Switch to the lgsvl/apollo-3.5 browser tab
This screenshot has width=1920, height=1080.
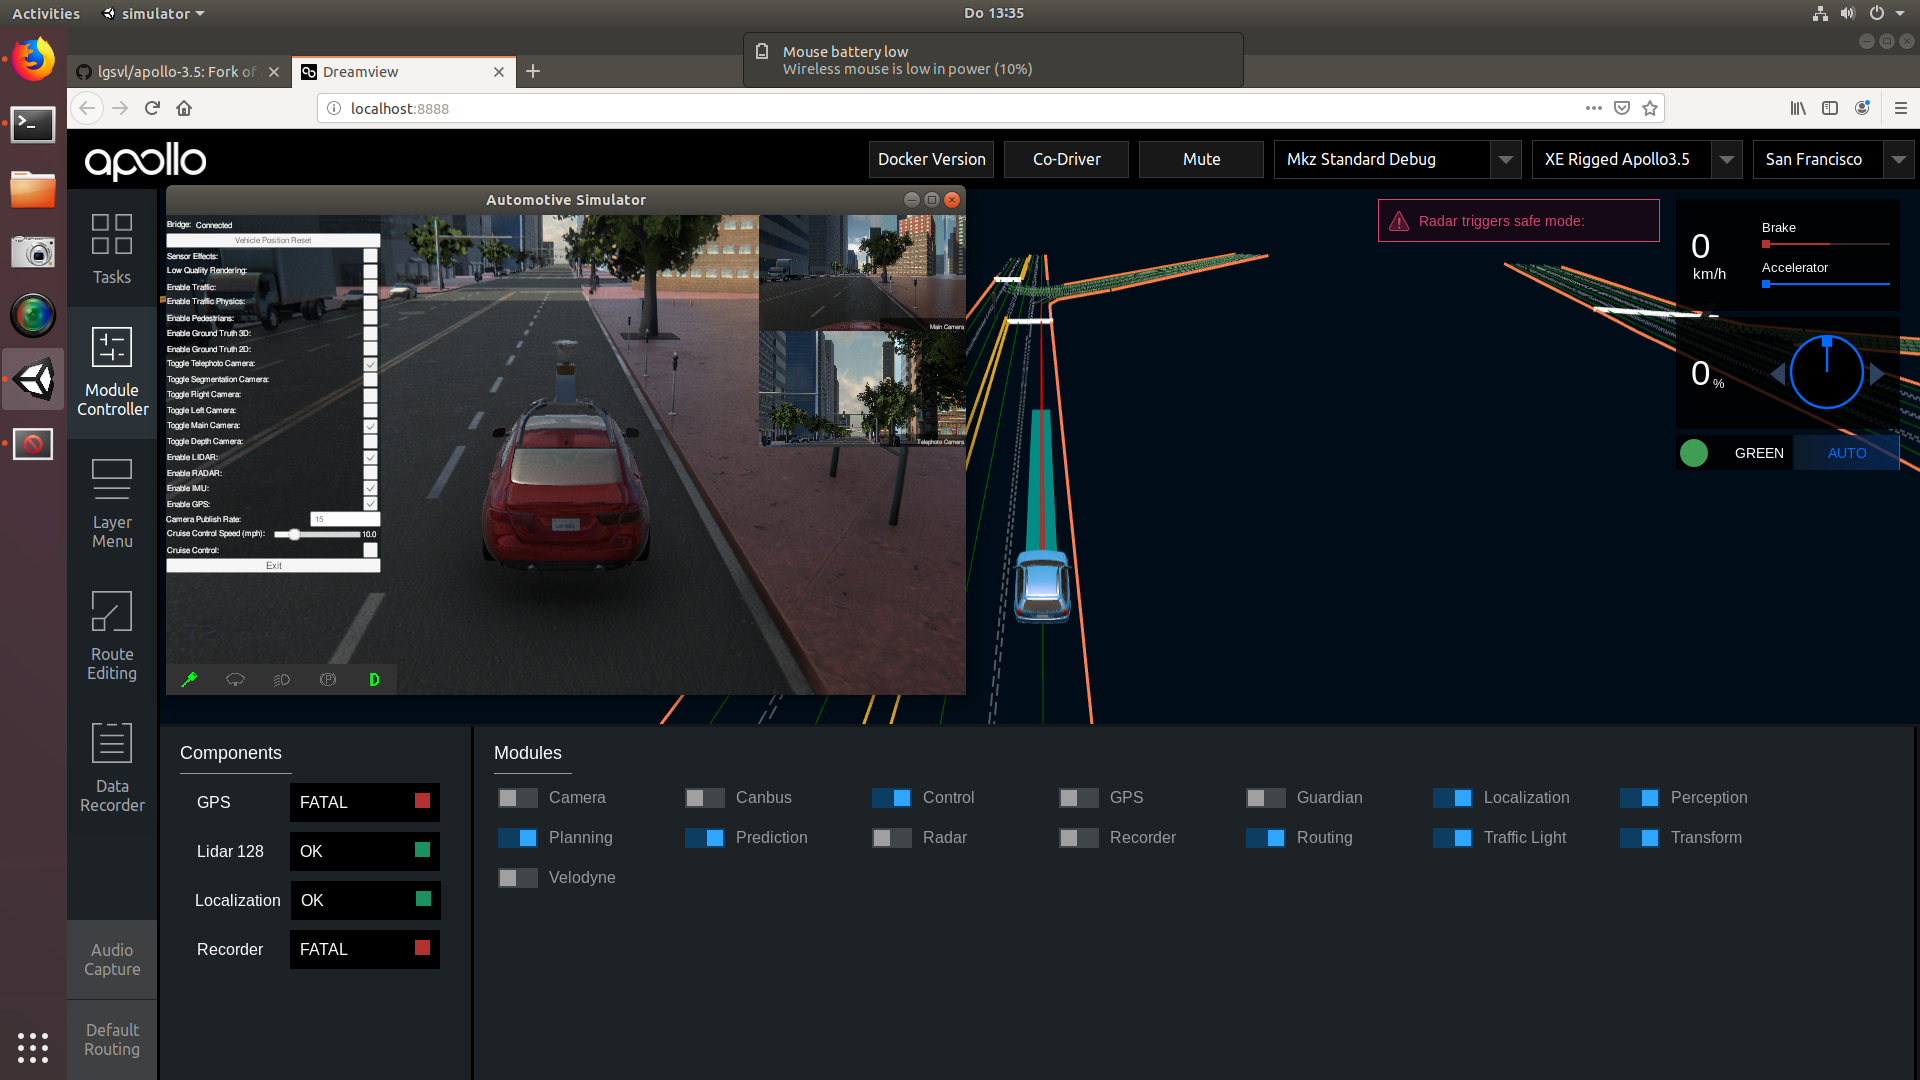(179, 72)
